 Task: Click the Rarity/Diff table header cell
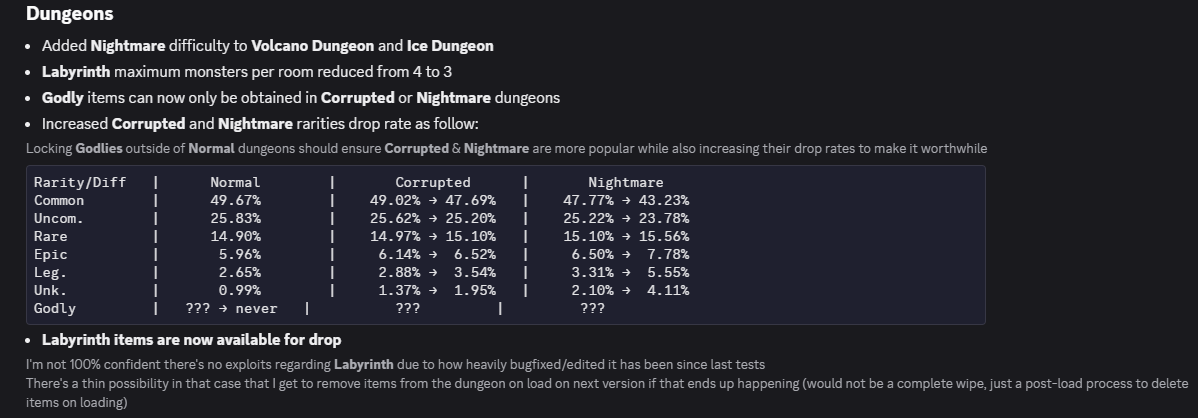(79, 183)
